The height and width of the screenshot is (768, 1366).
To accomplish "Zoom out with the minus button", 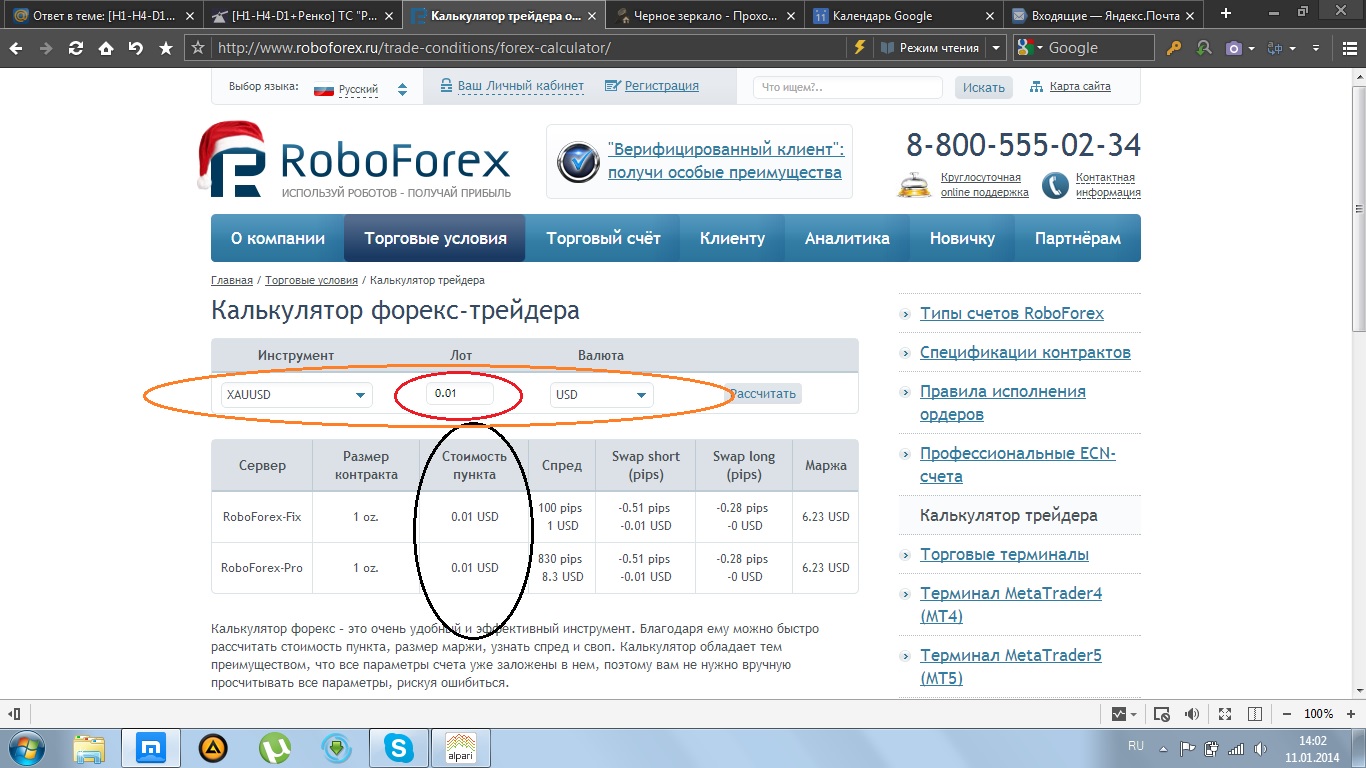I will (1285, 714).
